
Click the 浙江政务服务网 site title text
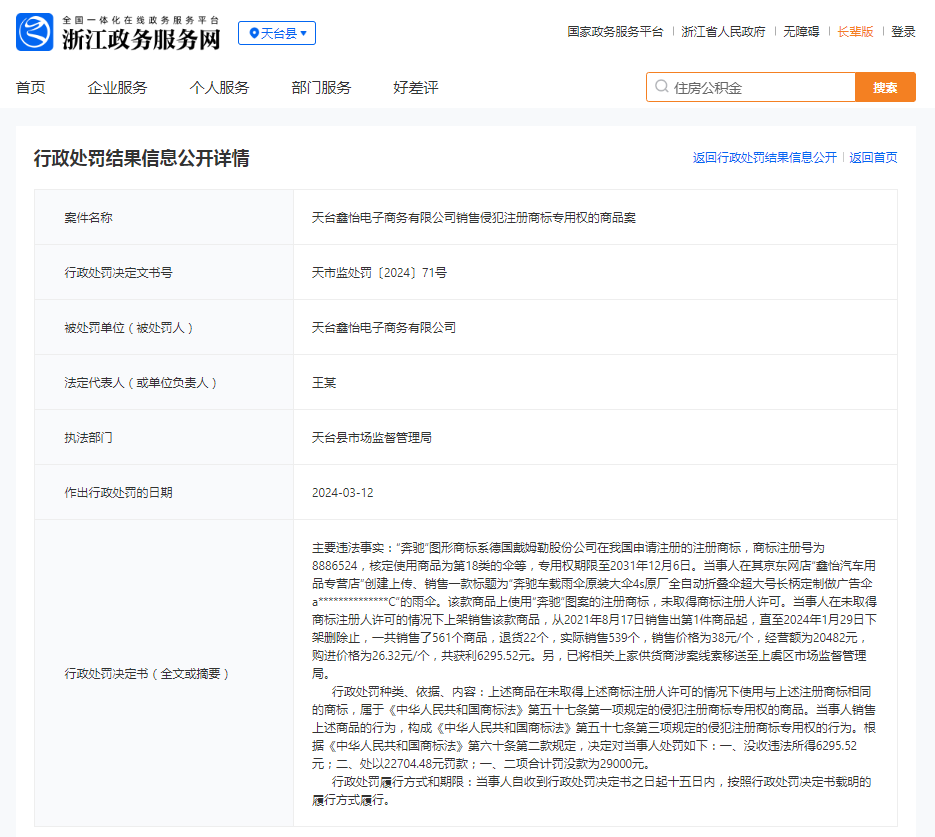[x=141, y=39]
